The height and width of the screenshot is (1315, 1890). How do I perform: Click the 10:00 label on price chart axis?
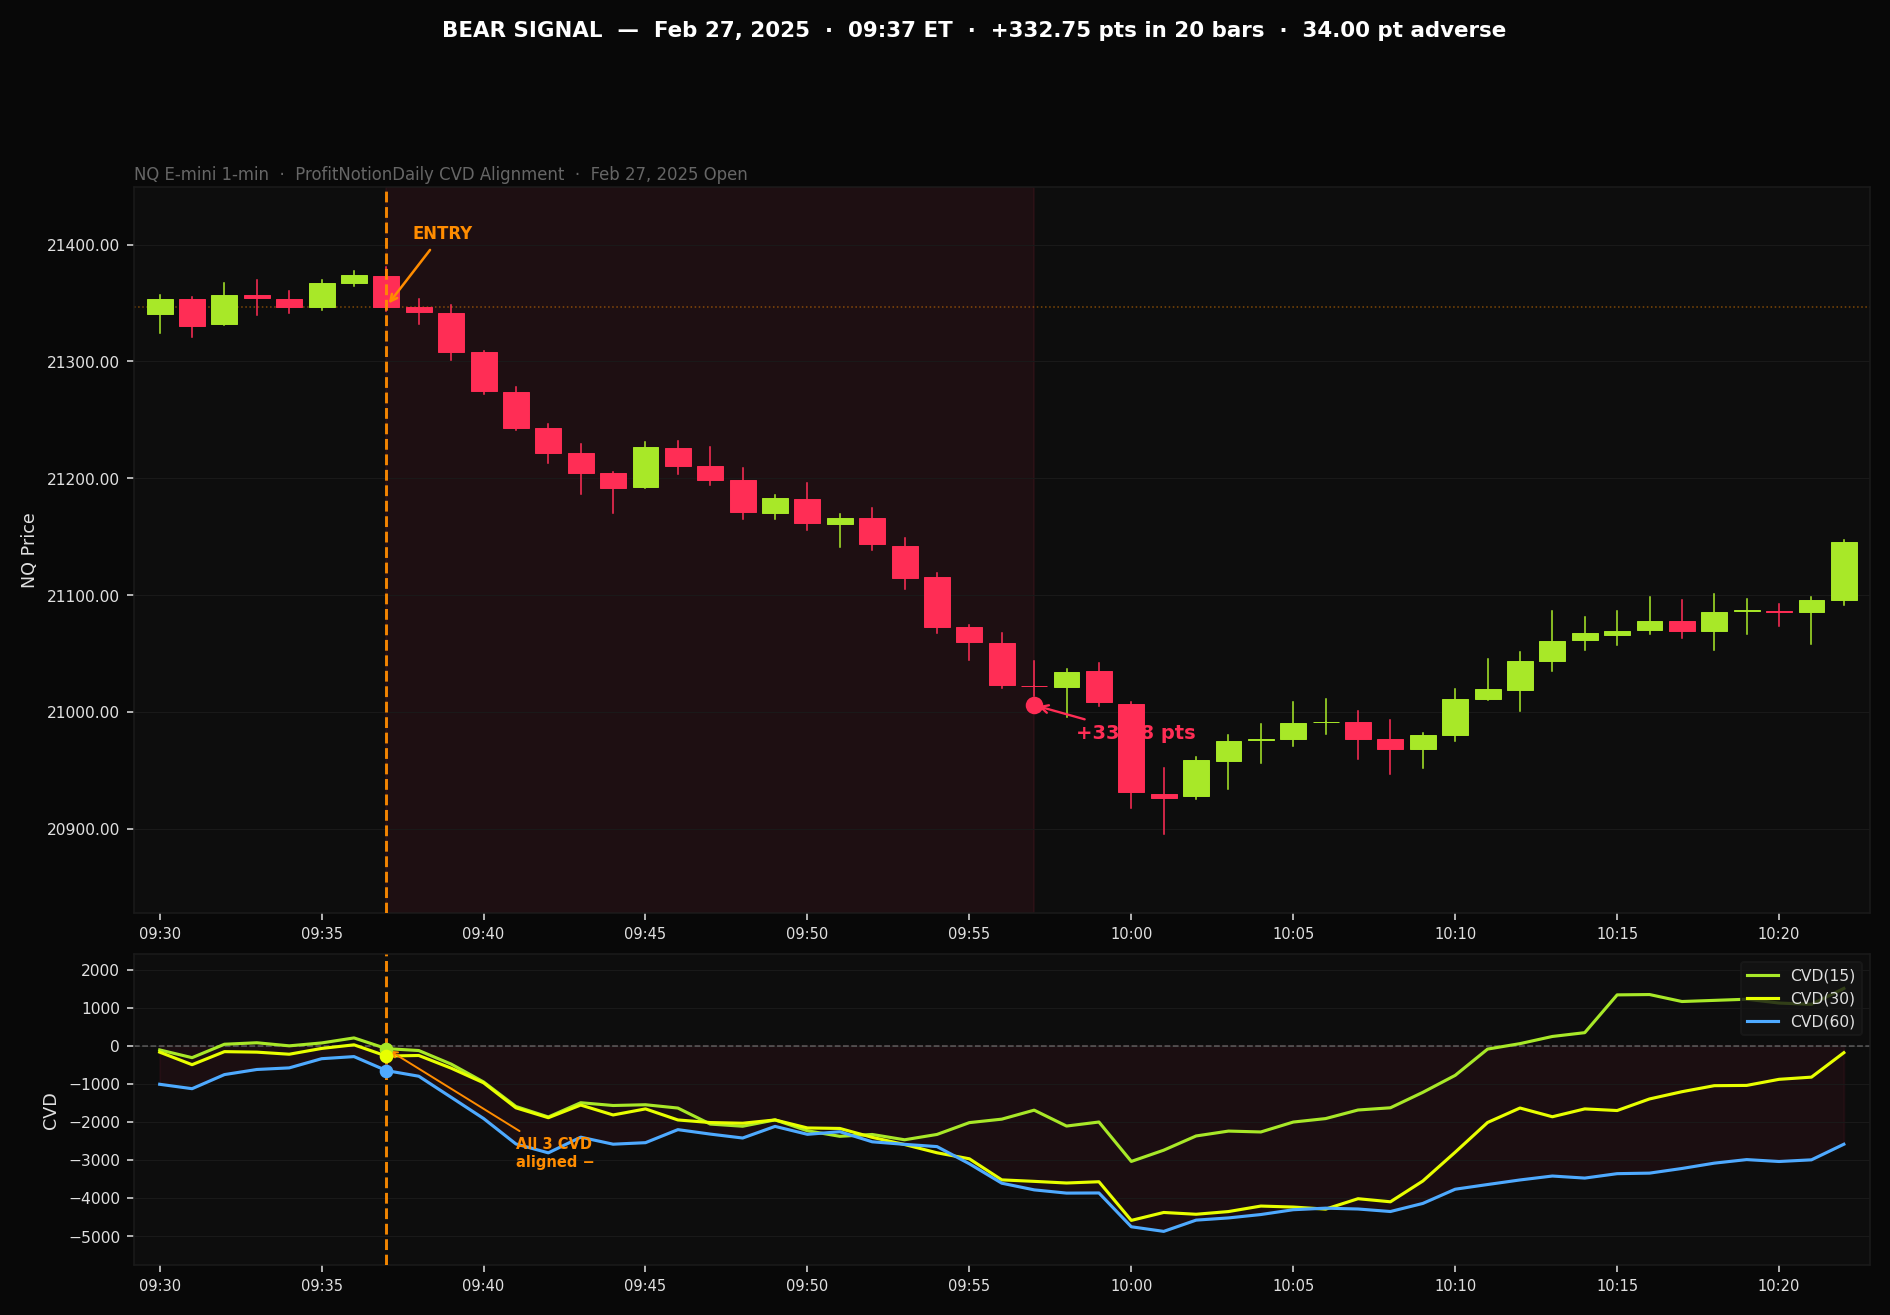[x=1131, y=933]
